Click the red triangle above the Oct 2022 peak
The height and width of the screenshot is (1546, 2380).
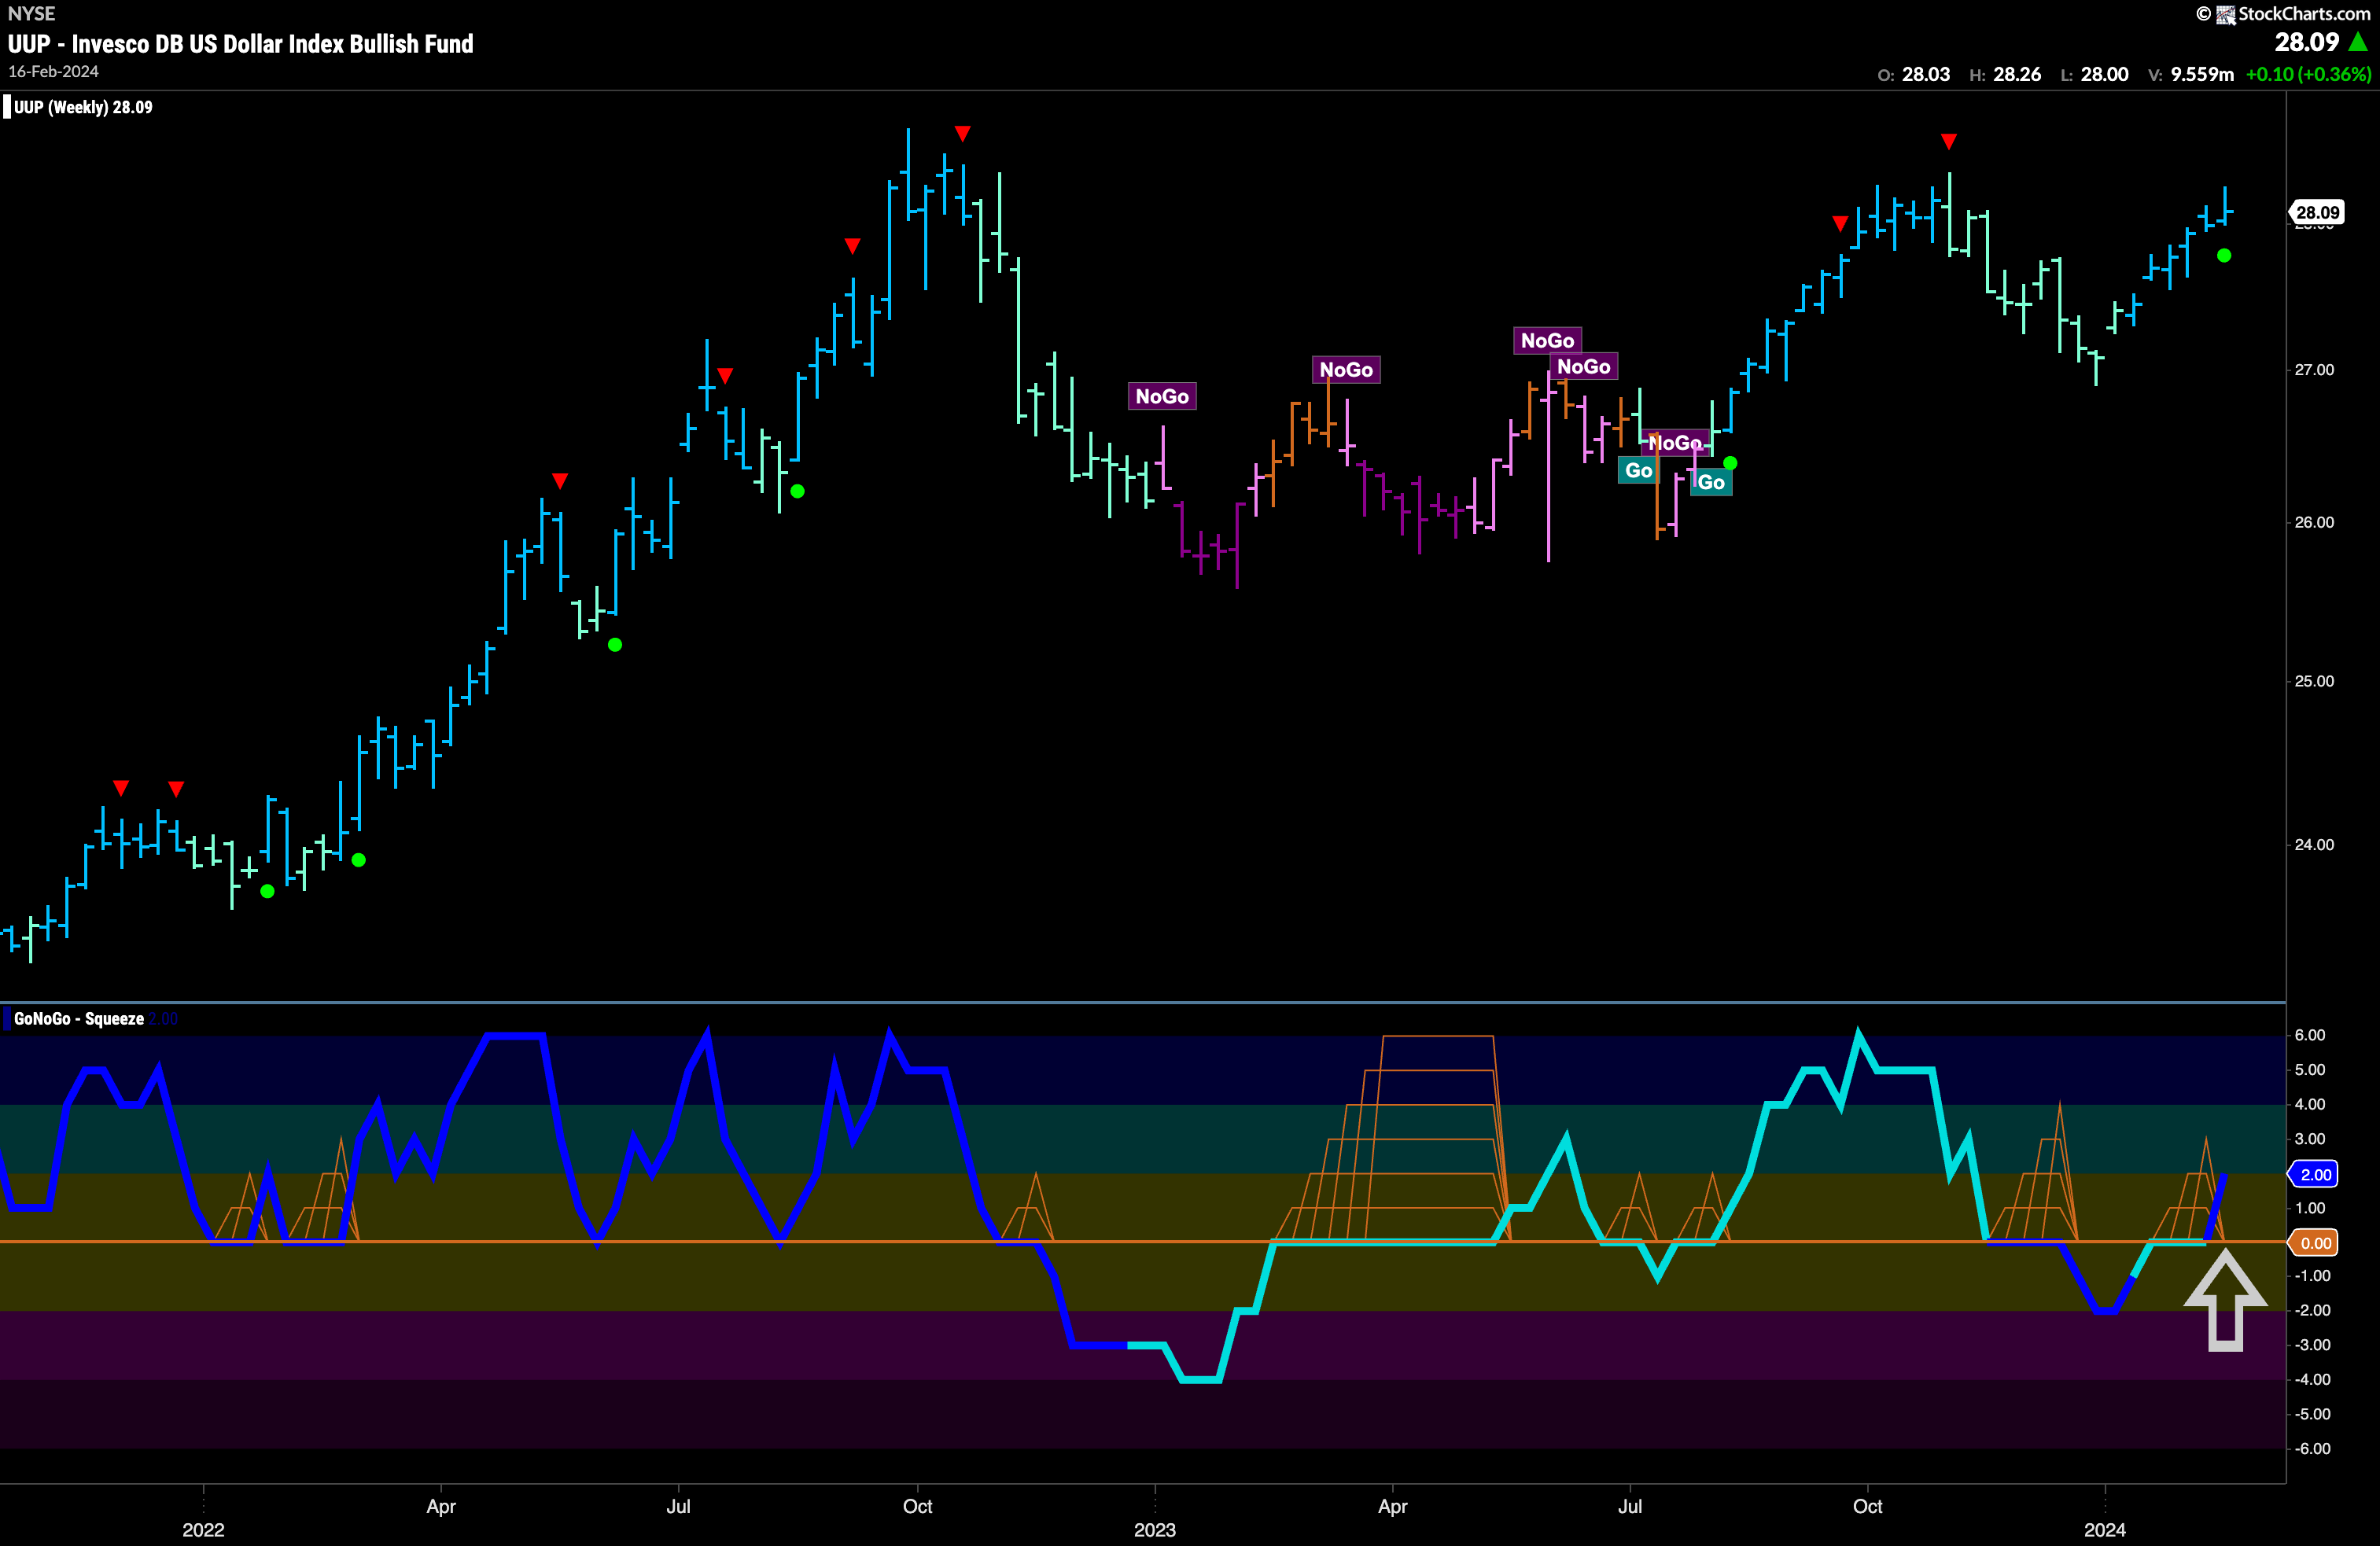point(962,133)
